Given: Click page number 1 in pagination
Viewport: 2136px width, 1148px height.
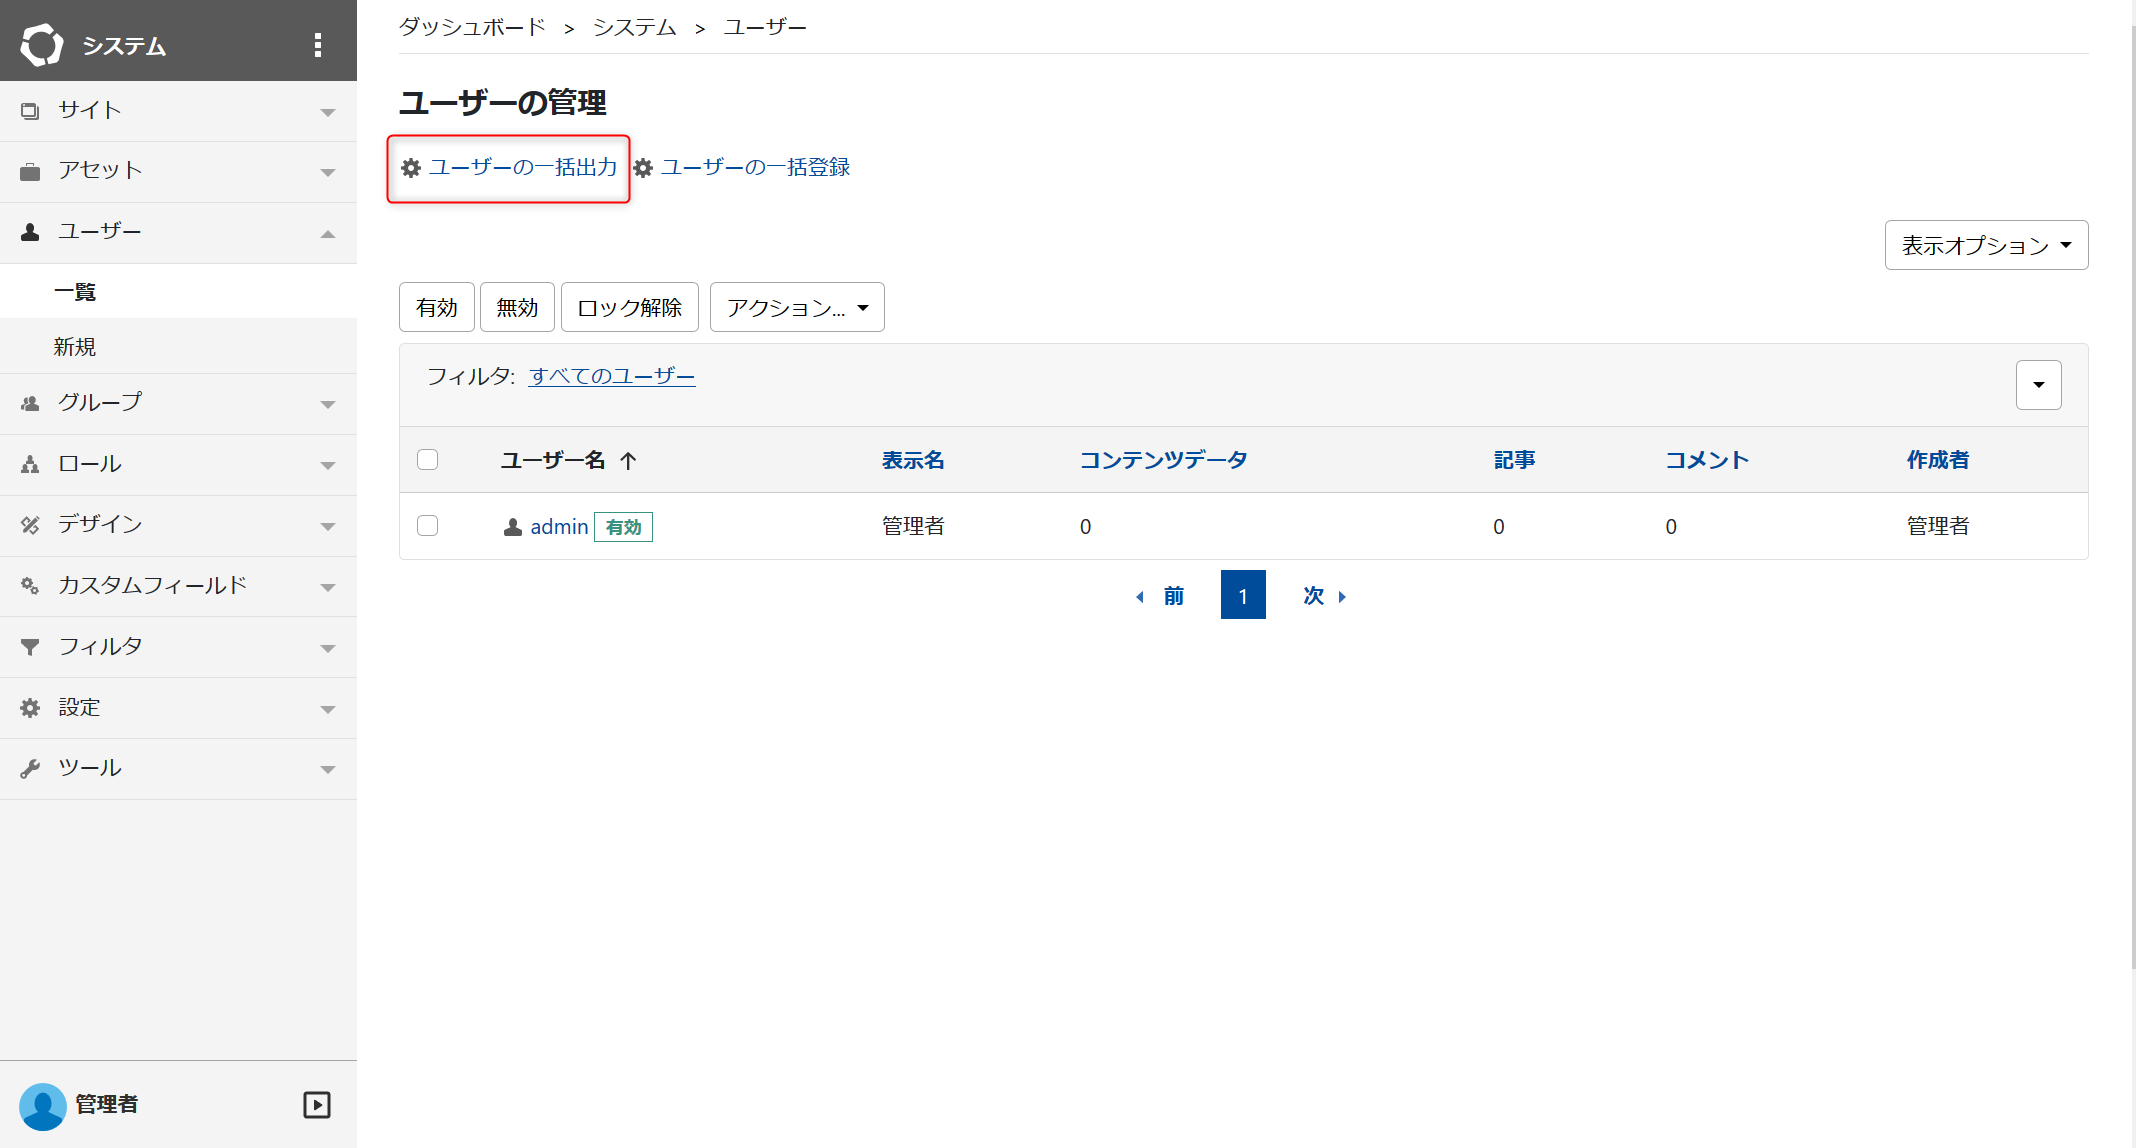Looking at the screenshot, I should (1243, 595).
